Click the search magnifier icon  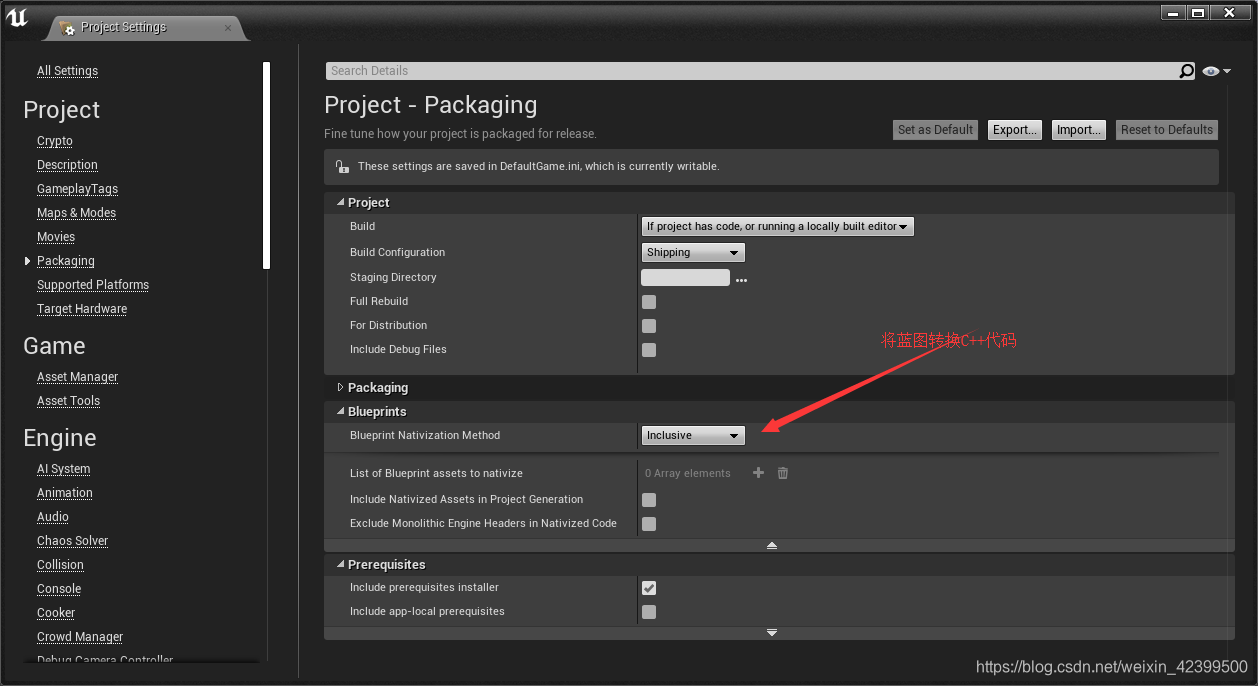(x=1186, y=71)
